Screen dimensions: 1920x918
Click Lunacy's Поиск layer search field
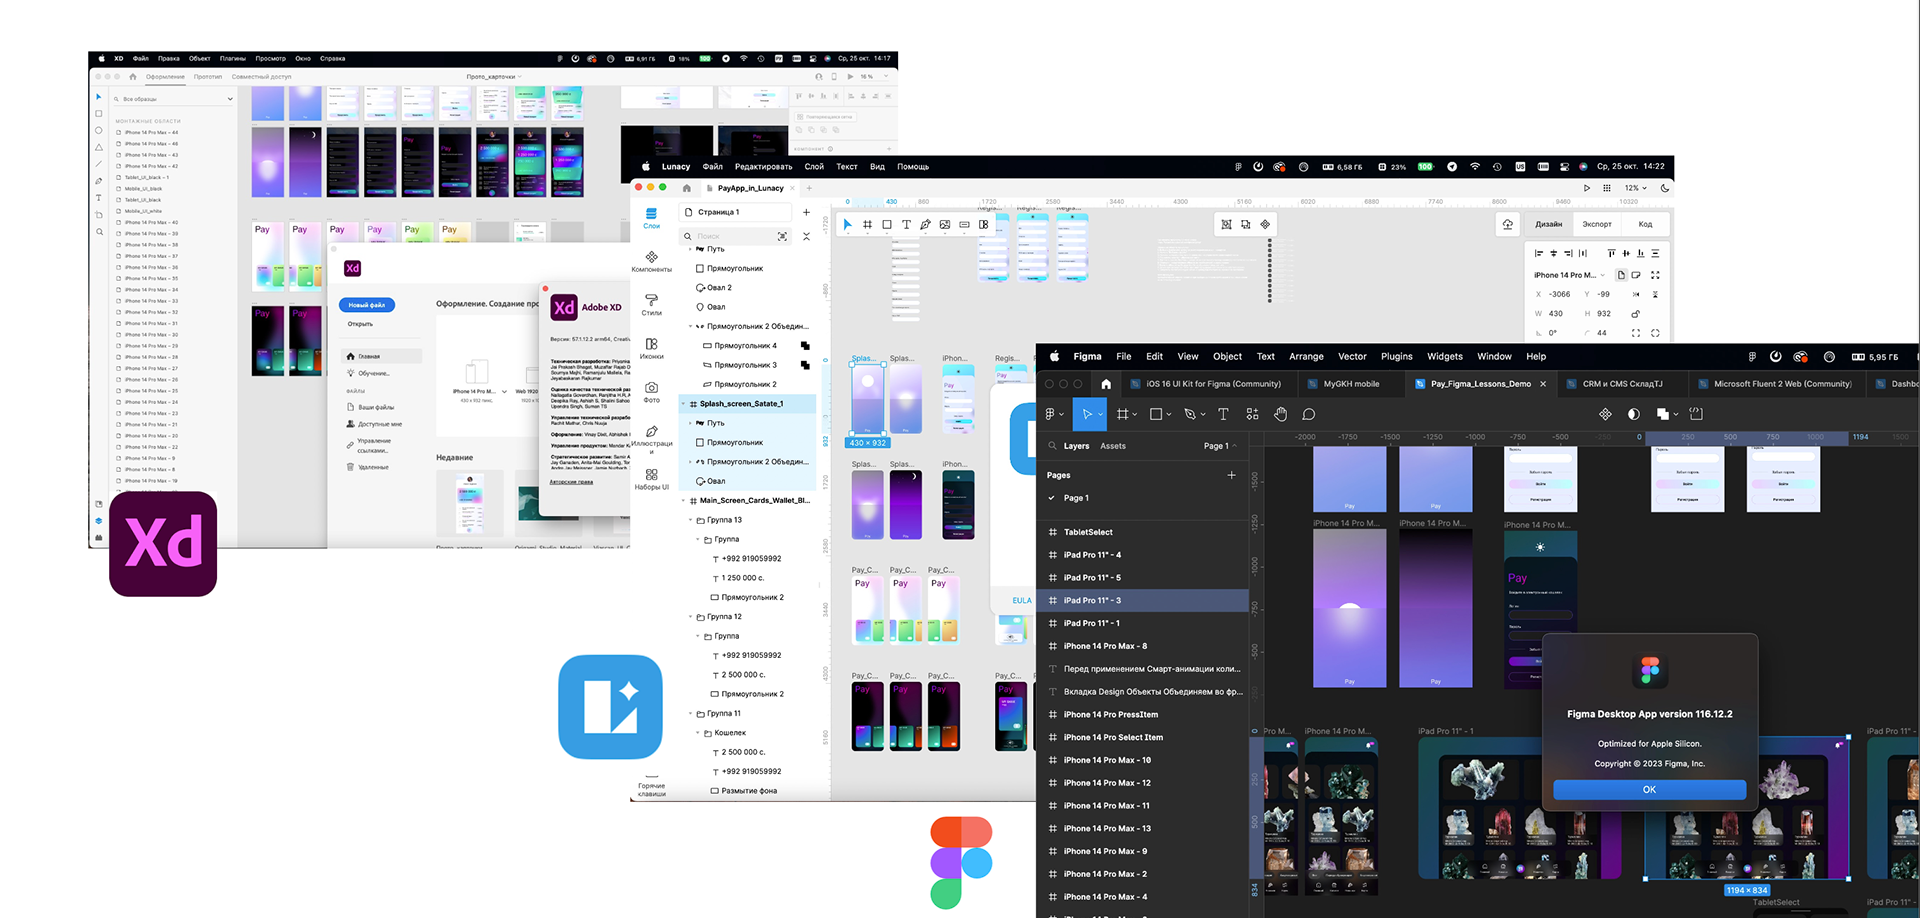[x=733, y=236]
